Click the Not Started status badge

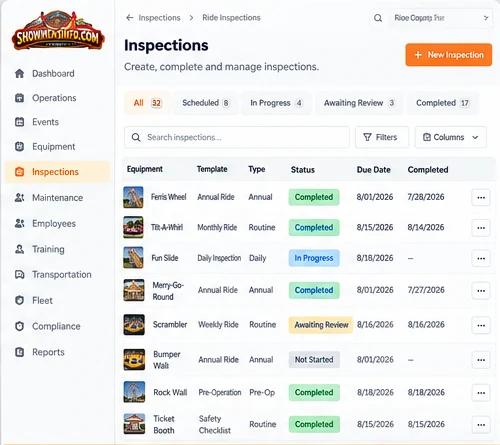point(314,359)
